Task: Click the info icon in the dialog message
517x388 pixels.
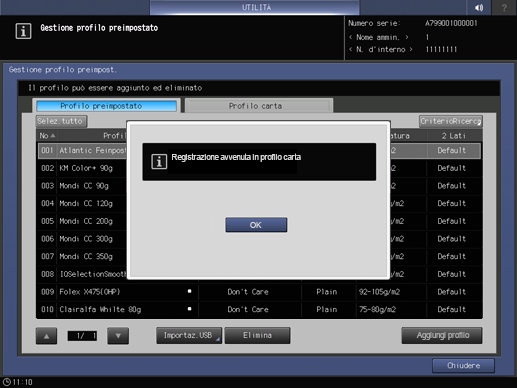Action: pos(159,162)
